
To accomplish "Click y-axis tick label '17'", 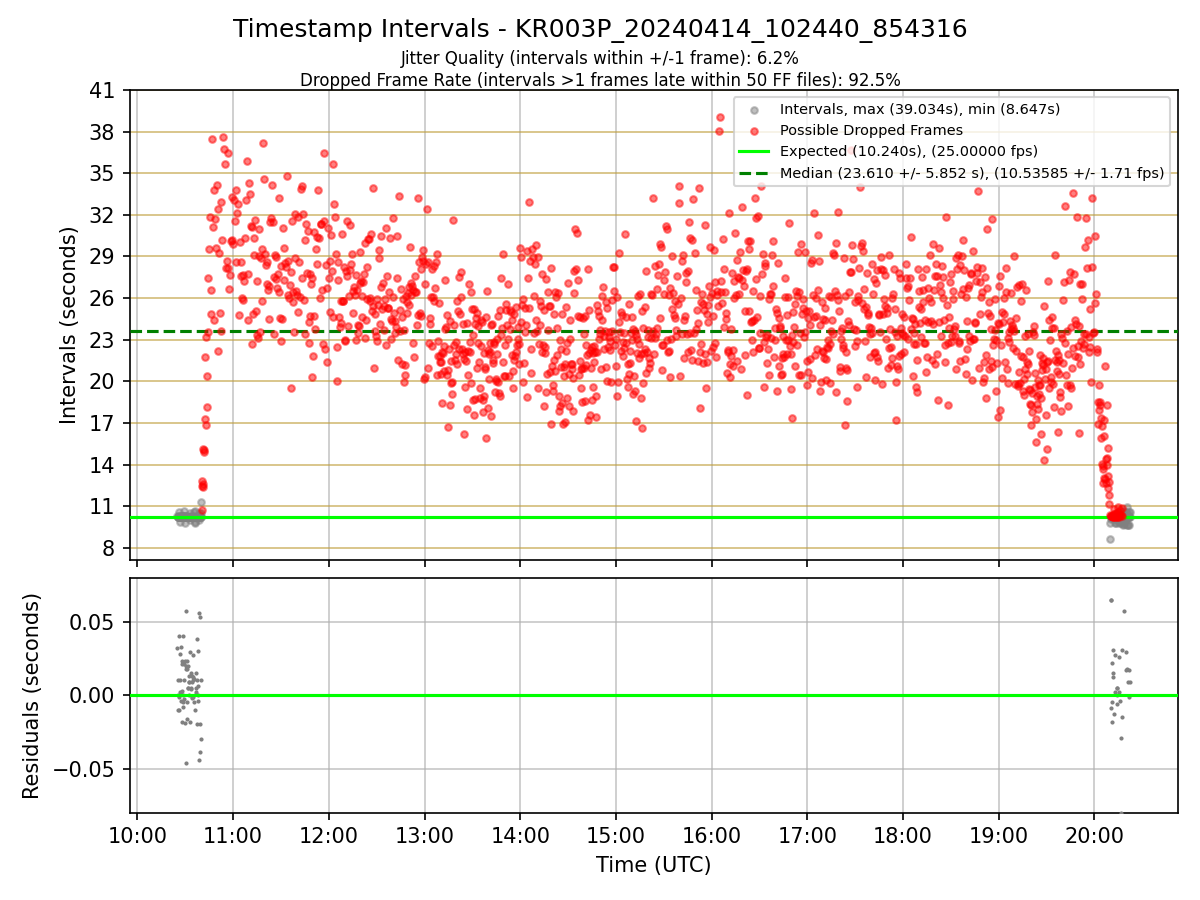I will coord(103,424).
